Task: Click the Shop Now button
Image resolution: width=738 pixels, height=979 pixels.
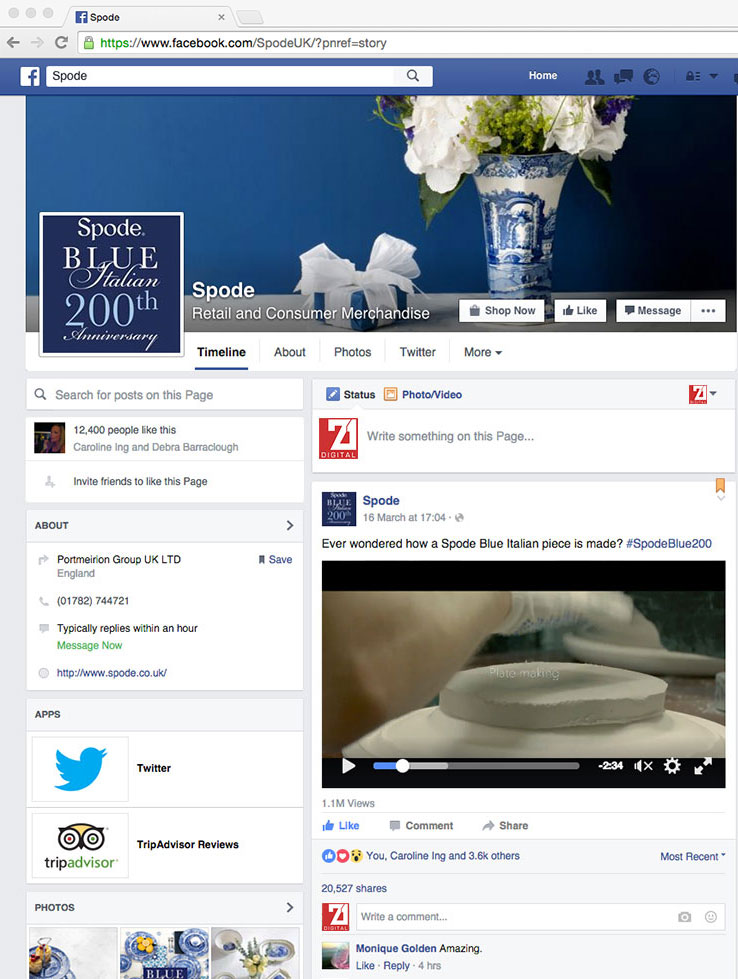Action: pos(502,310)
